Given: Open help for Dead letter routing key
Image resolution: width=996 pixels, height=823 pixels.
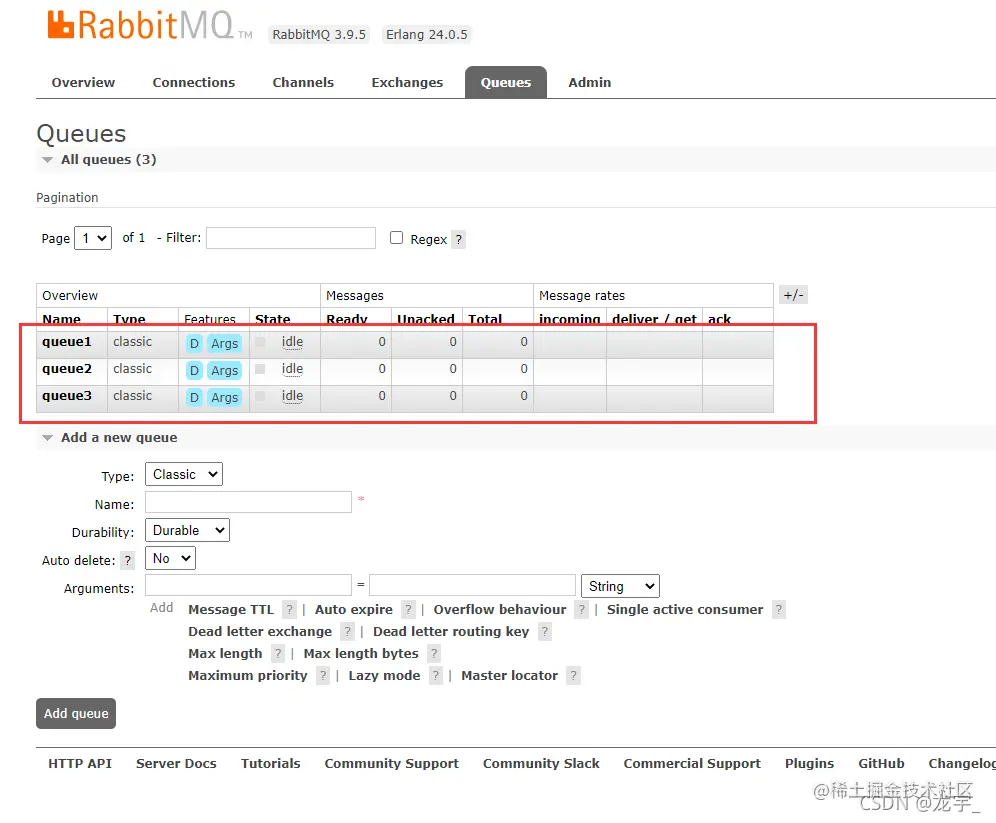Looking at the screenshot, I should click(544, 632).
